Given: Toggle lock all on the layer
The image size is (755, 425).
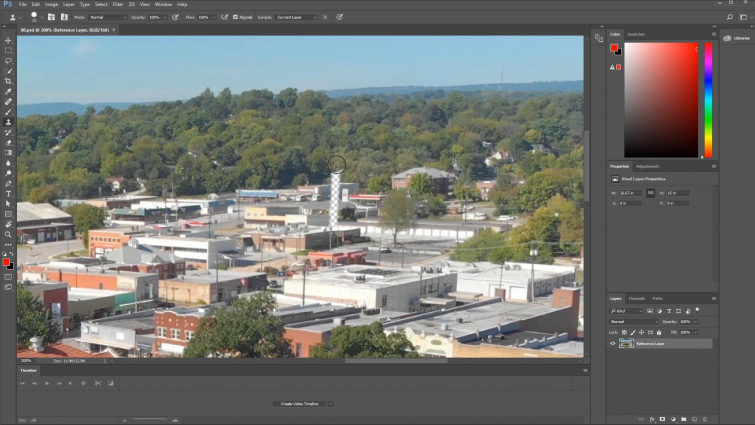Looking at the screenshot, I should 659,332.
